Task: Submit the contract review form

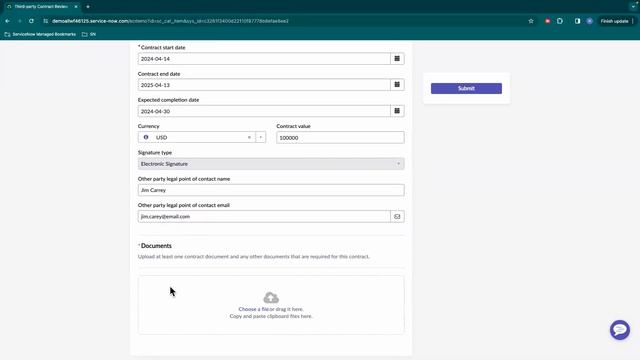Action: coord(466,88)
